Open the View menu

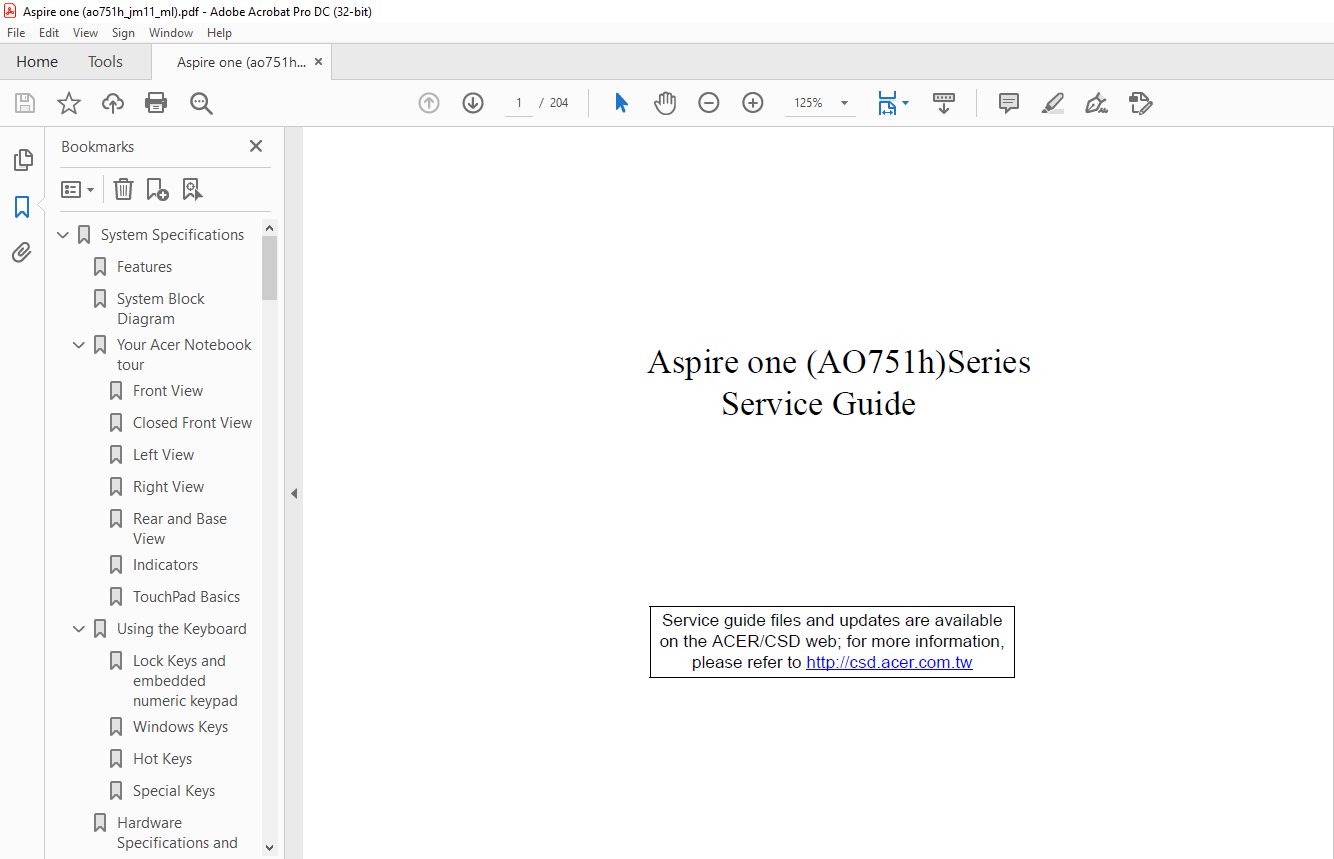pos(85,33)
